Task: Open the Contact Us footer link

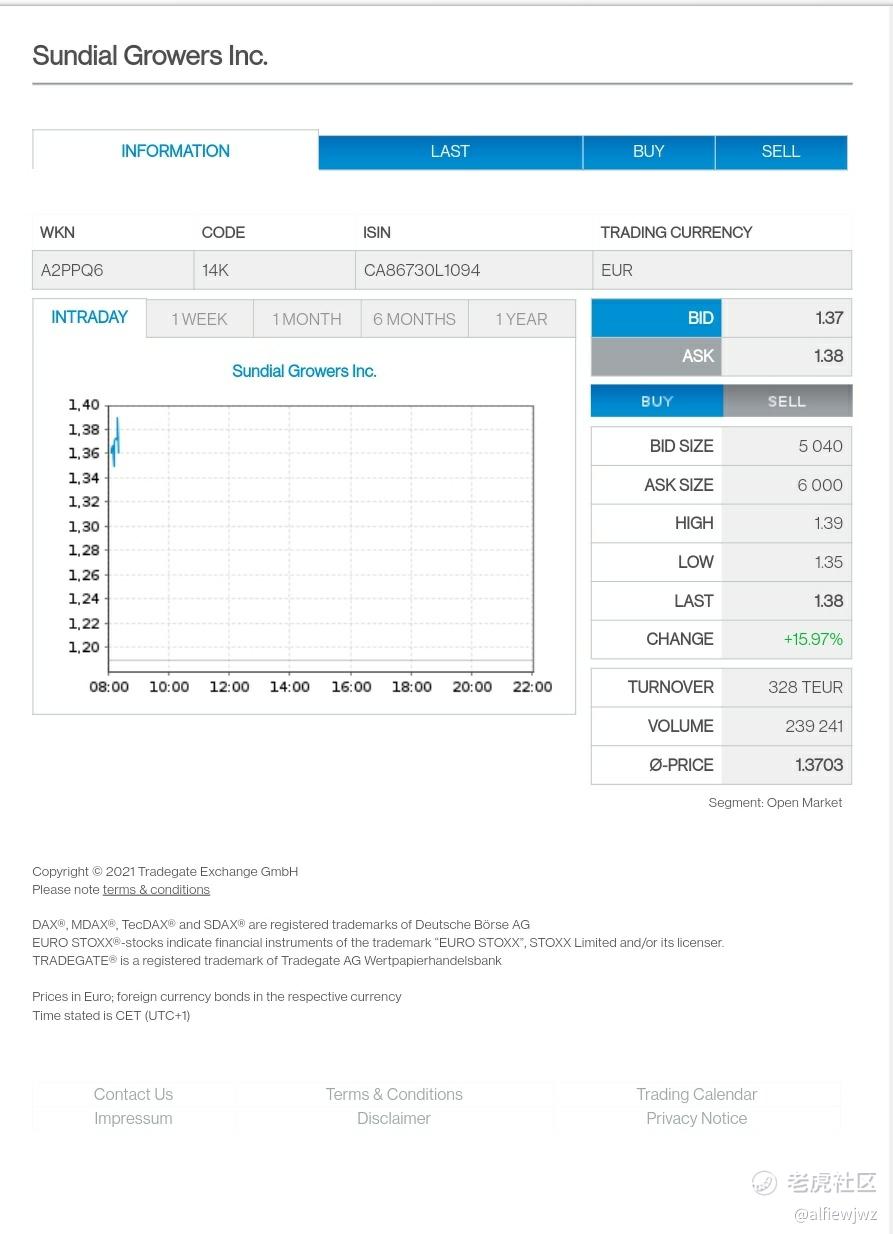Action: click(x=133, y=1094)
